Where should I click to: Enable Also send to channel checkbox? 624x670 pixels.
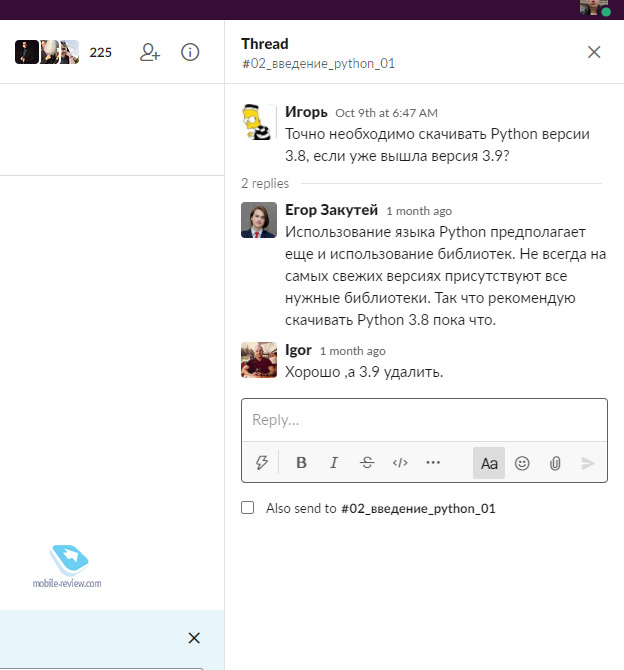[248, 508]
